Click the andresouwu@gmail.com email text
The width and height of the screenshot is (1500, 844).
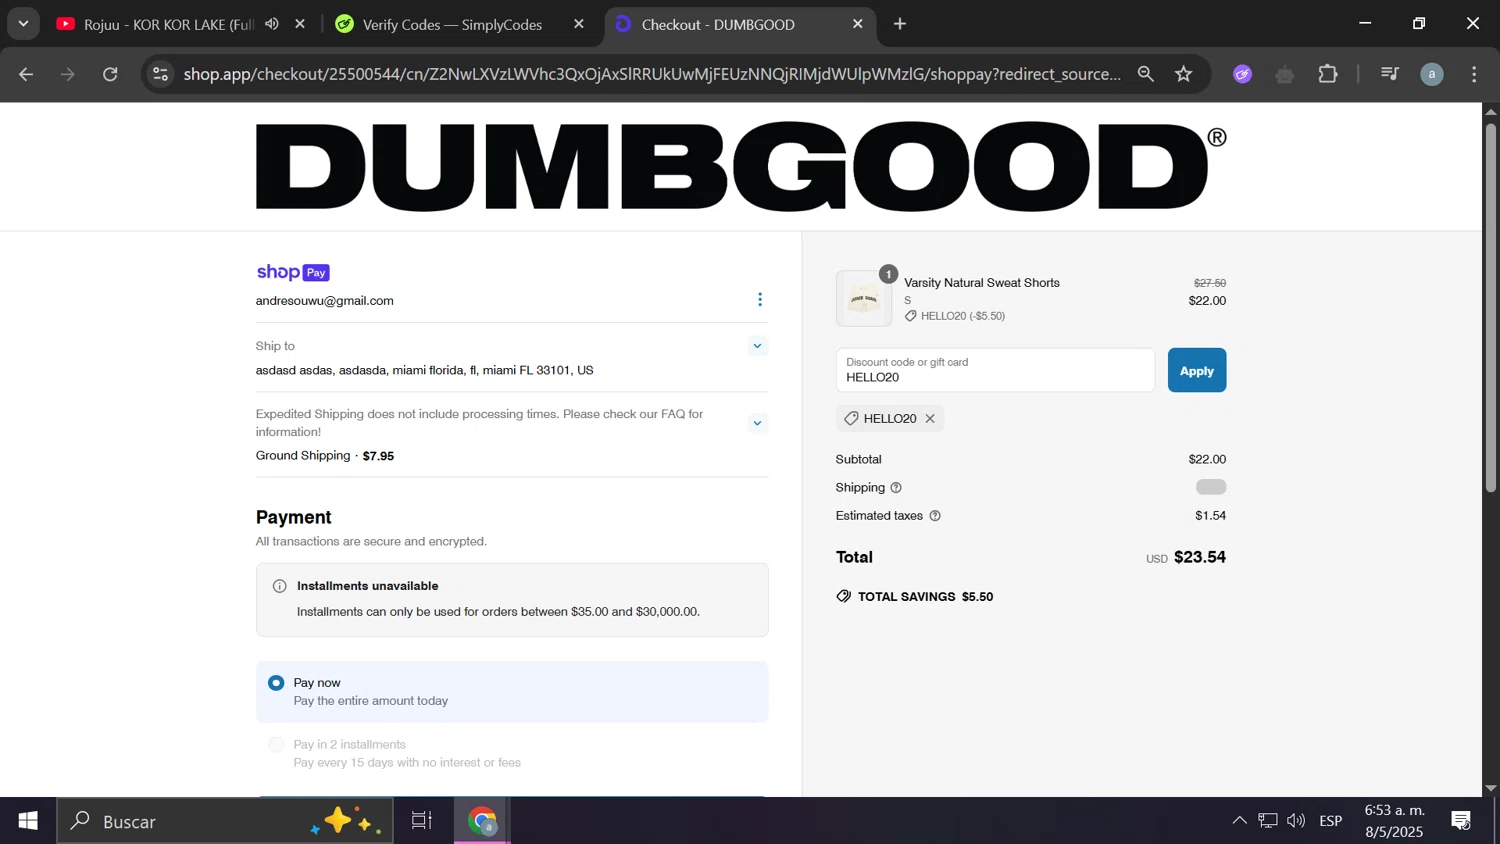[x=325, y=301]
